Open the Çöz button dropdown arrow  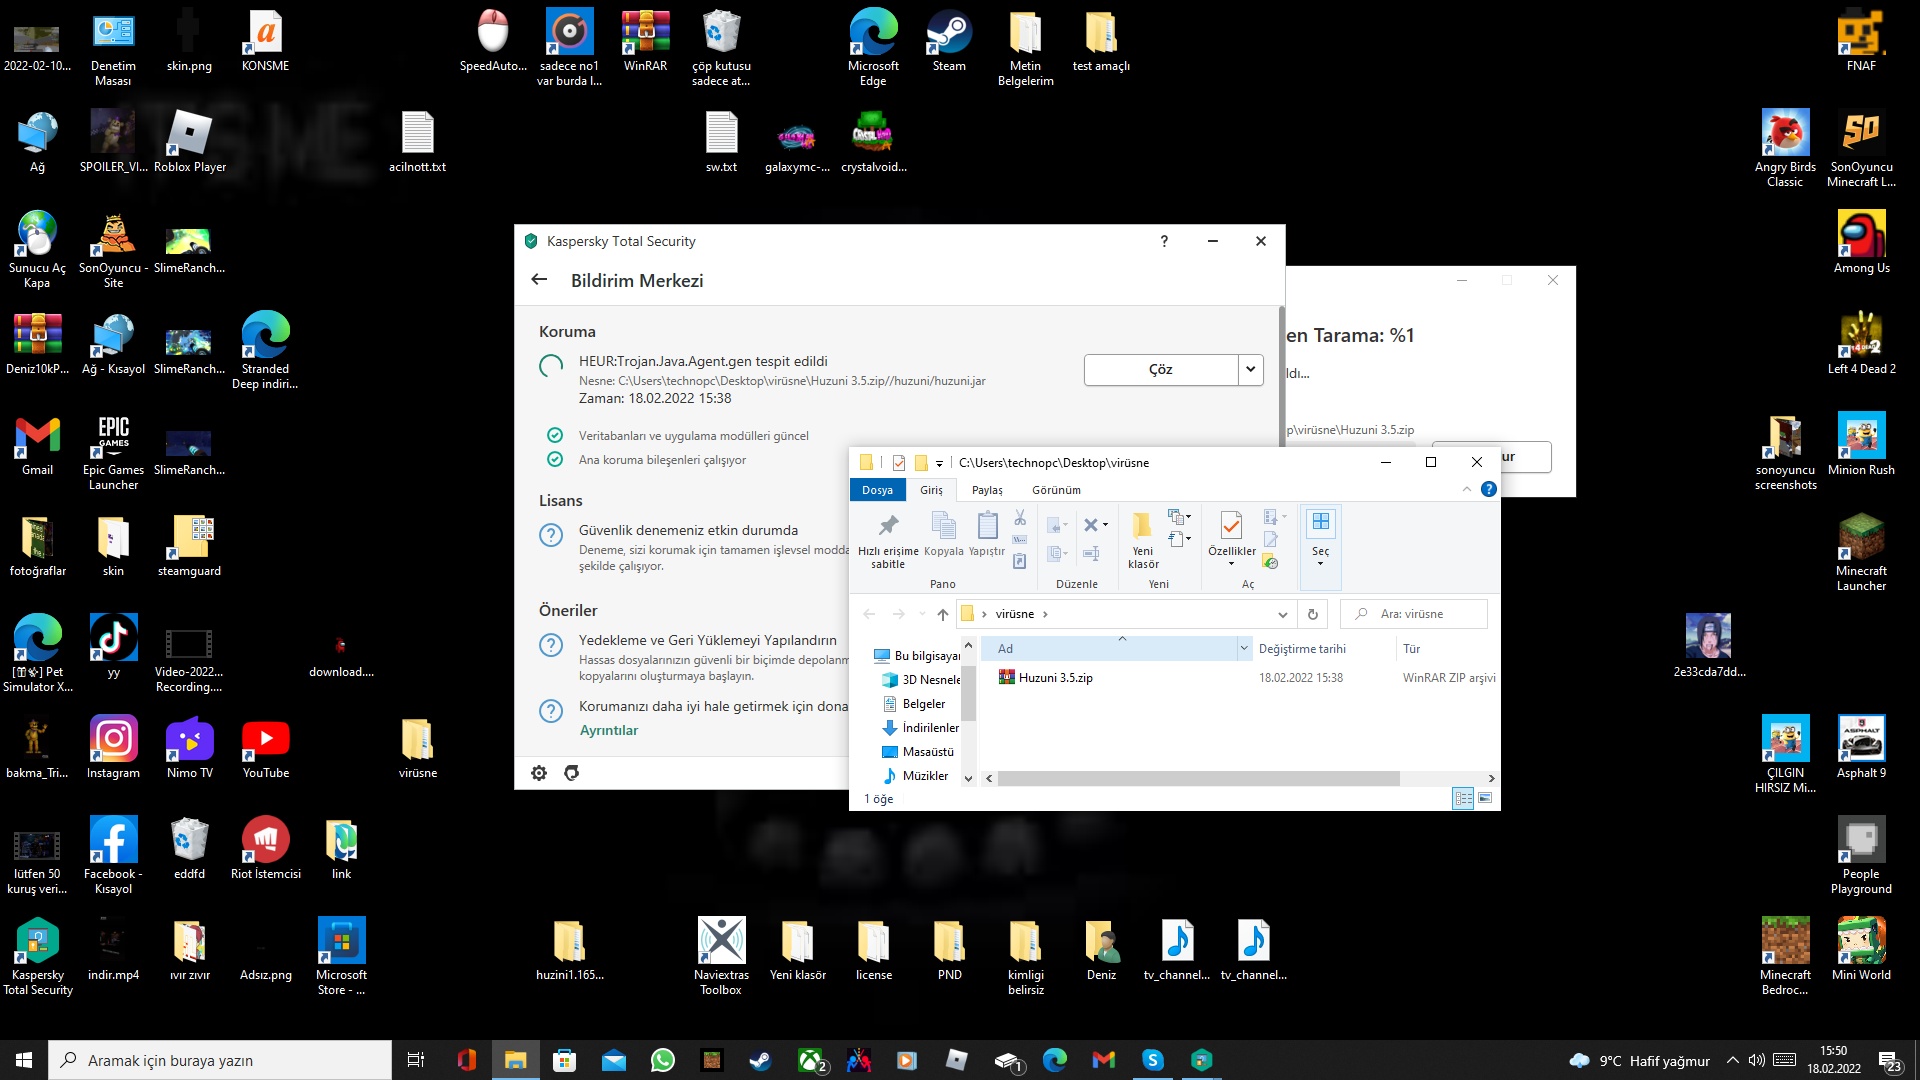pos(1250,370)
